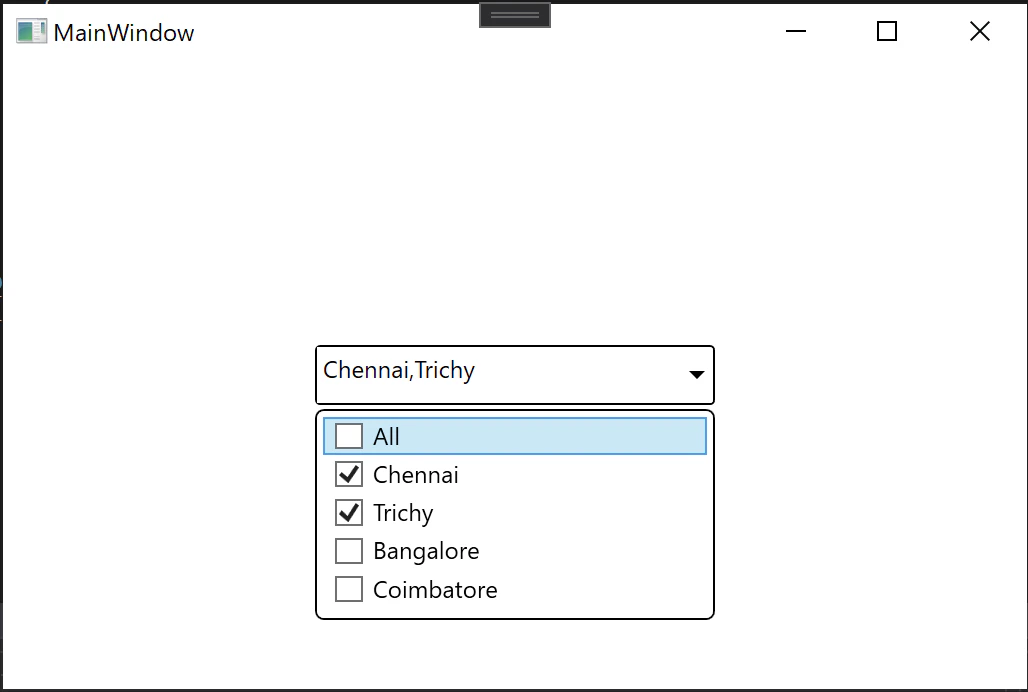Enable the Bangalore checkbox
The height and width of the screenshot is (692, 1028).
pyautogui.click(x=349, y=550)
